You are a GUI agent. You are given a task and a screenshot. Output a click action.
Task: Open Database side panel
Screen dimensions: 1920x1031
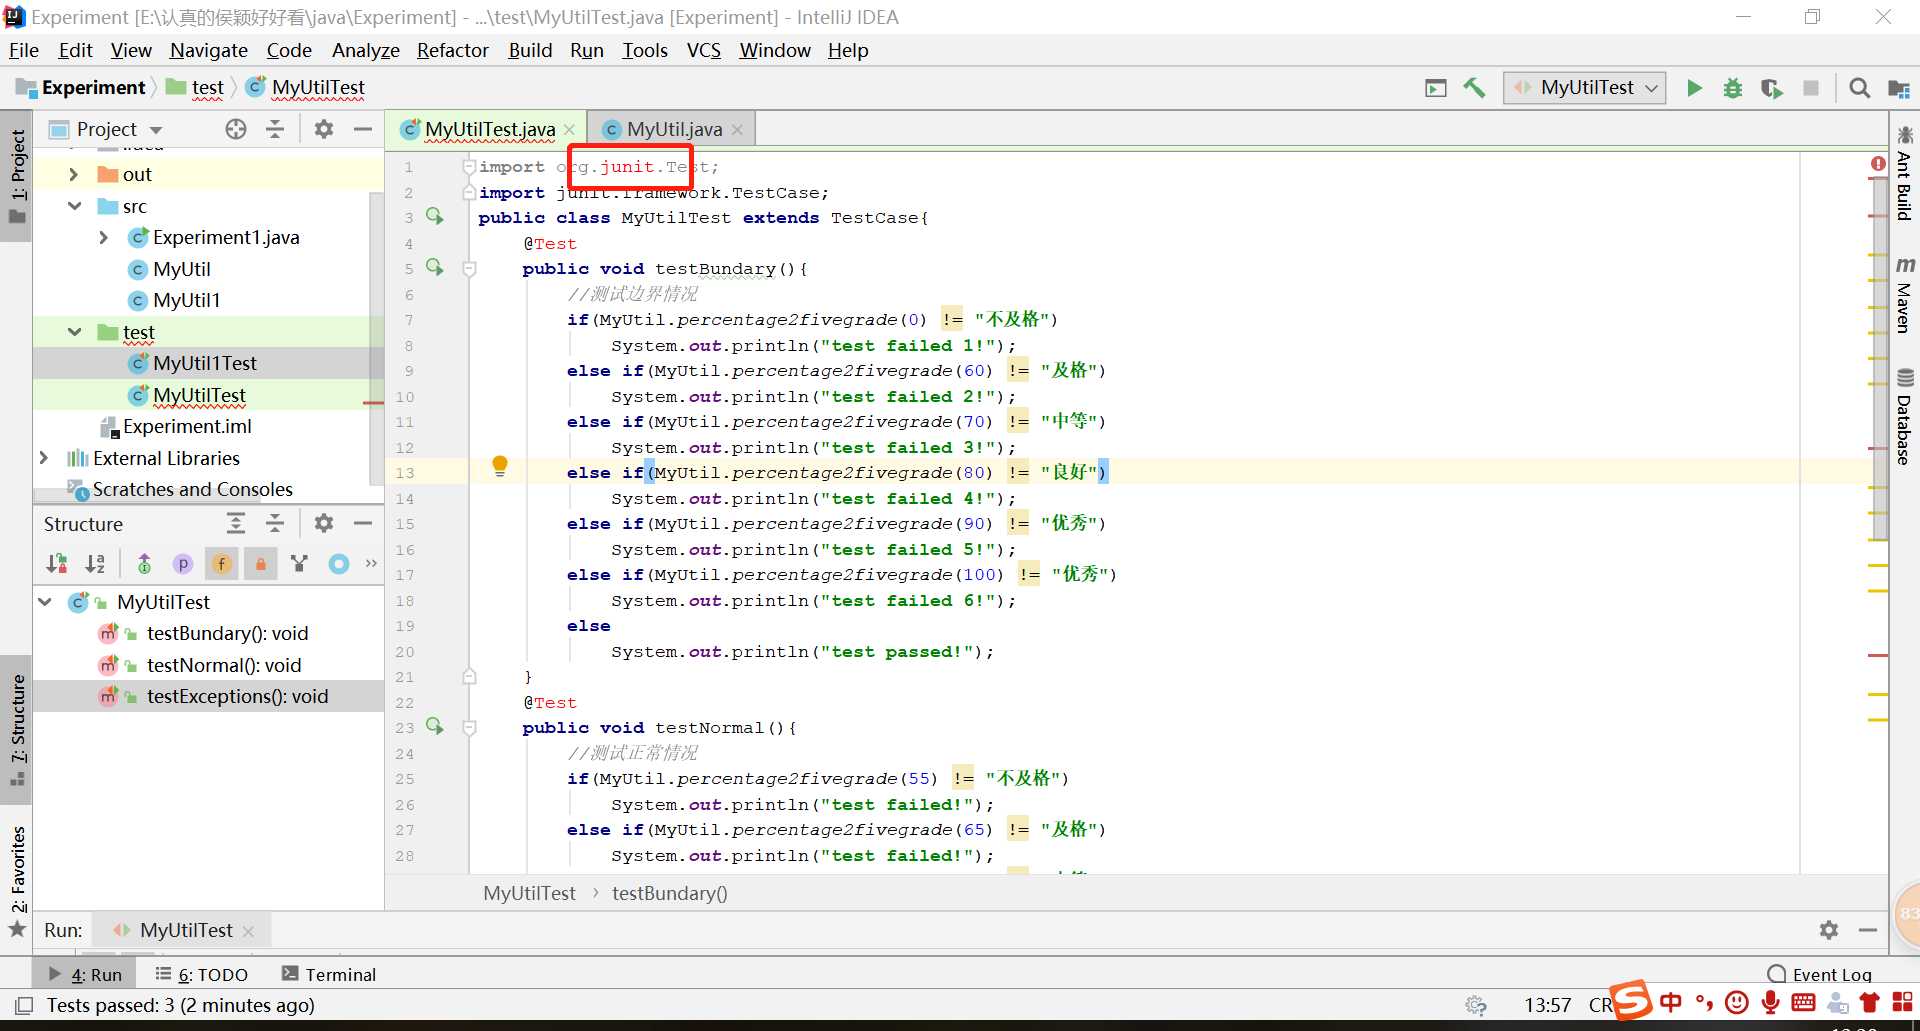(x=1904, y=417)
